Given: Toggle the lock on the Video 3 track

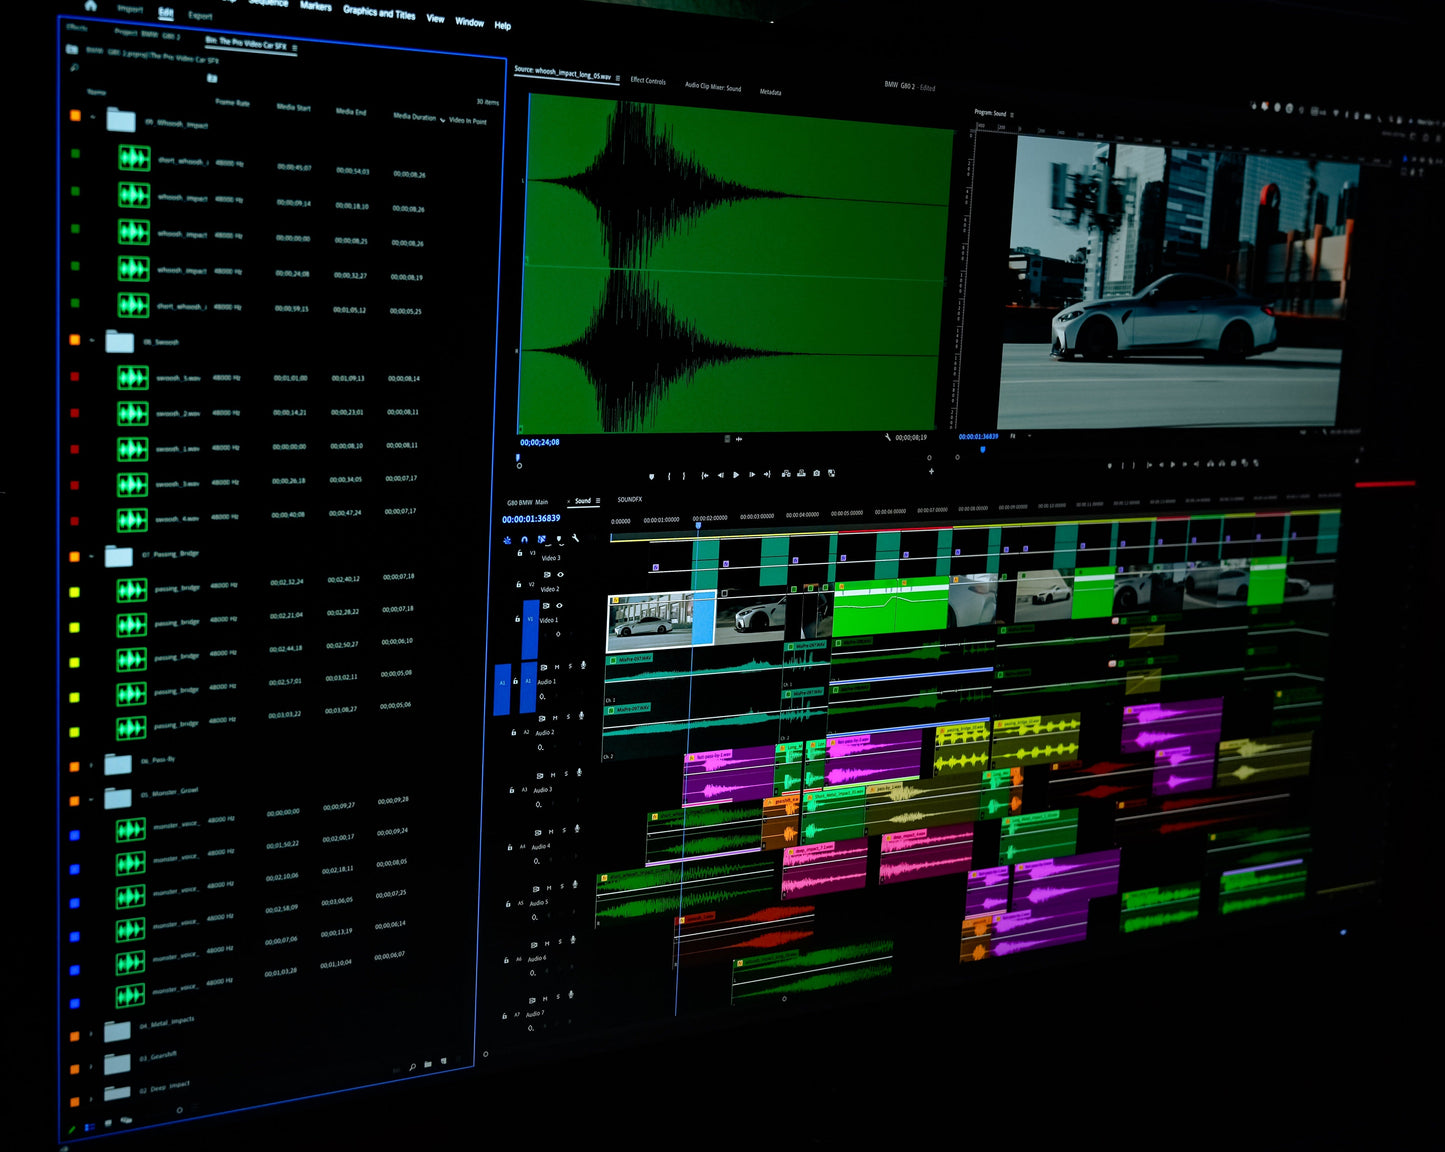Looking at the screenshot, I should [520, 553].
